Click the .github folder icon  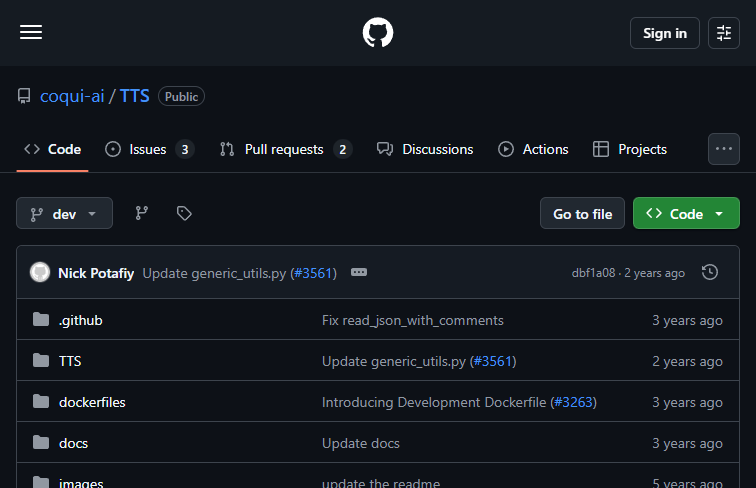[x=41, y=319]
